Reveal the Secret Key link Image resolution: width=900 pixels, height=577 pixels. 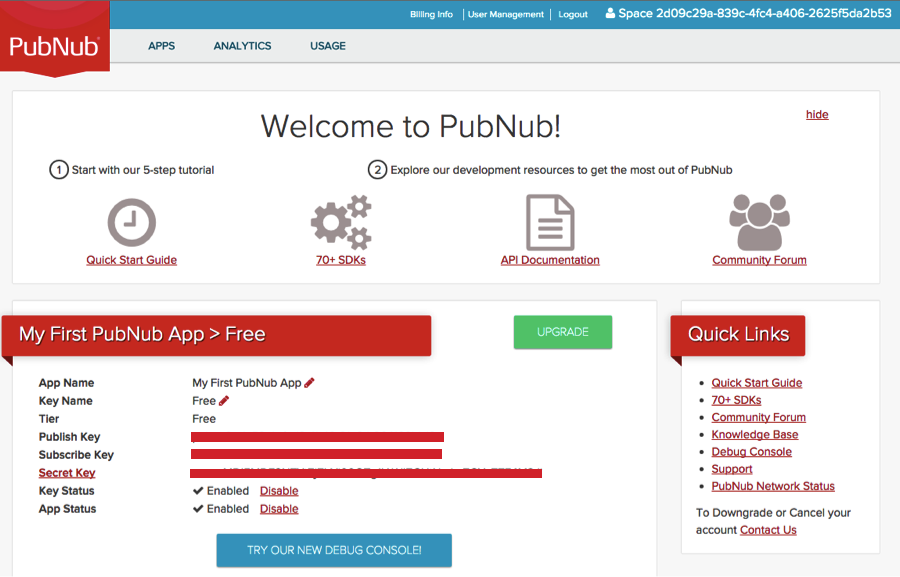tap(67, 473)
